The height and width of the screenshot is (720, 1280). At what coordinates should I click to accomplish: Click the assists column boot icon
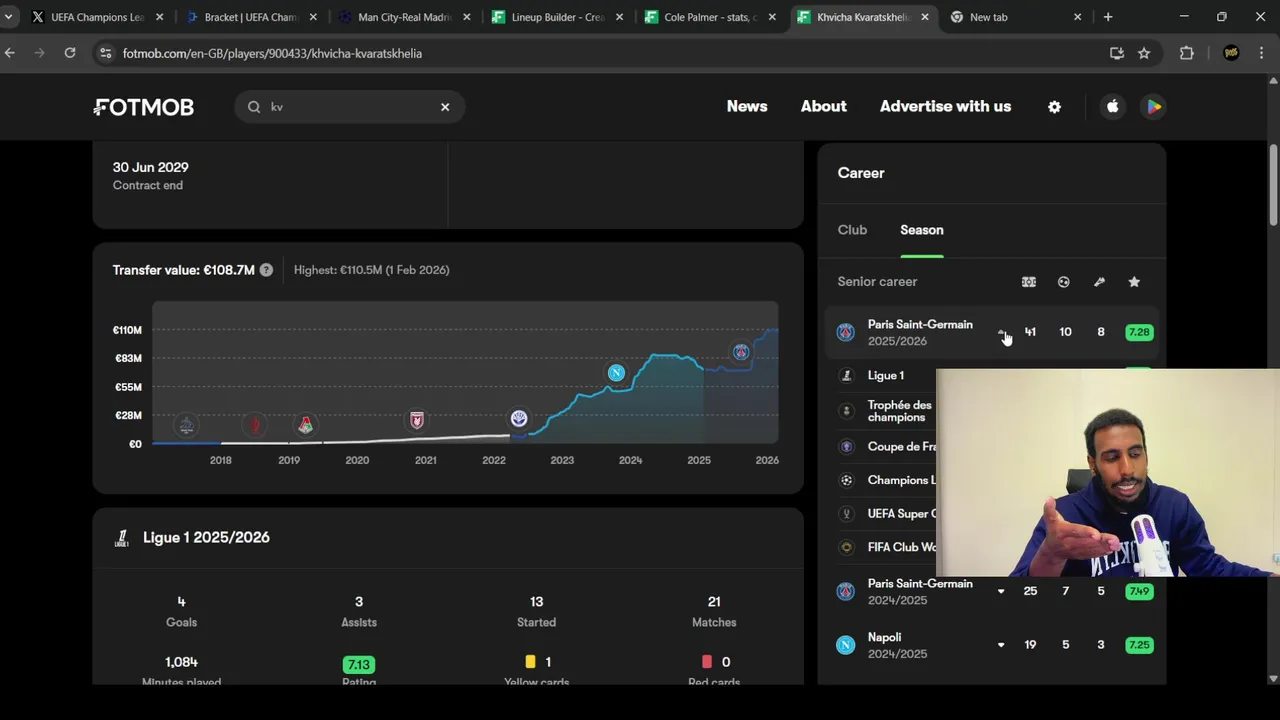(1099, 282)
